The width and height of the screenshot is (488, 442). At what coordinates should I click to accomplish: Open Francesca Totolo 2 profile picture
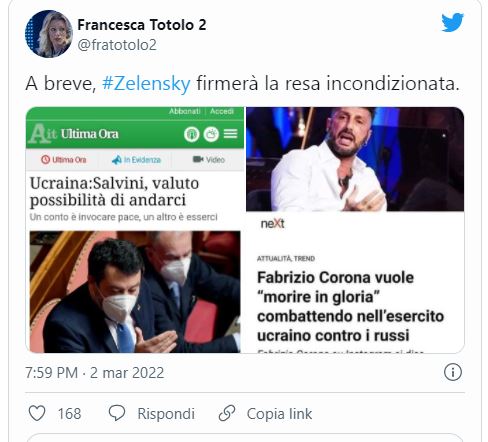pyautogui.click(x=49, y=34)
